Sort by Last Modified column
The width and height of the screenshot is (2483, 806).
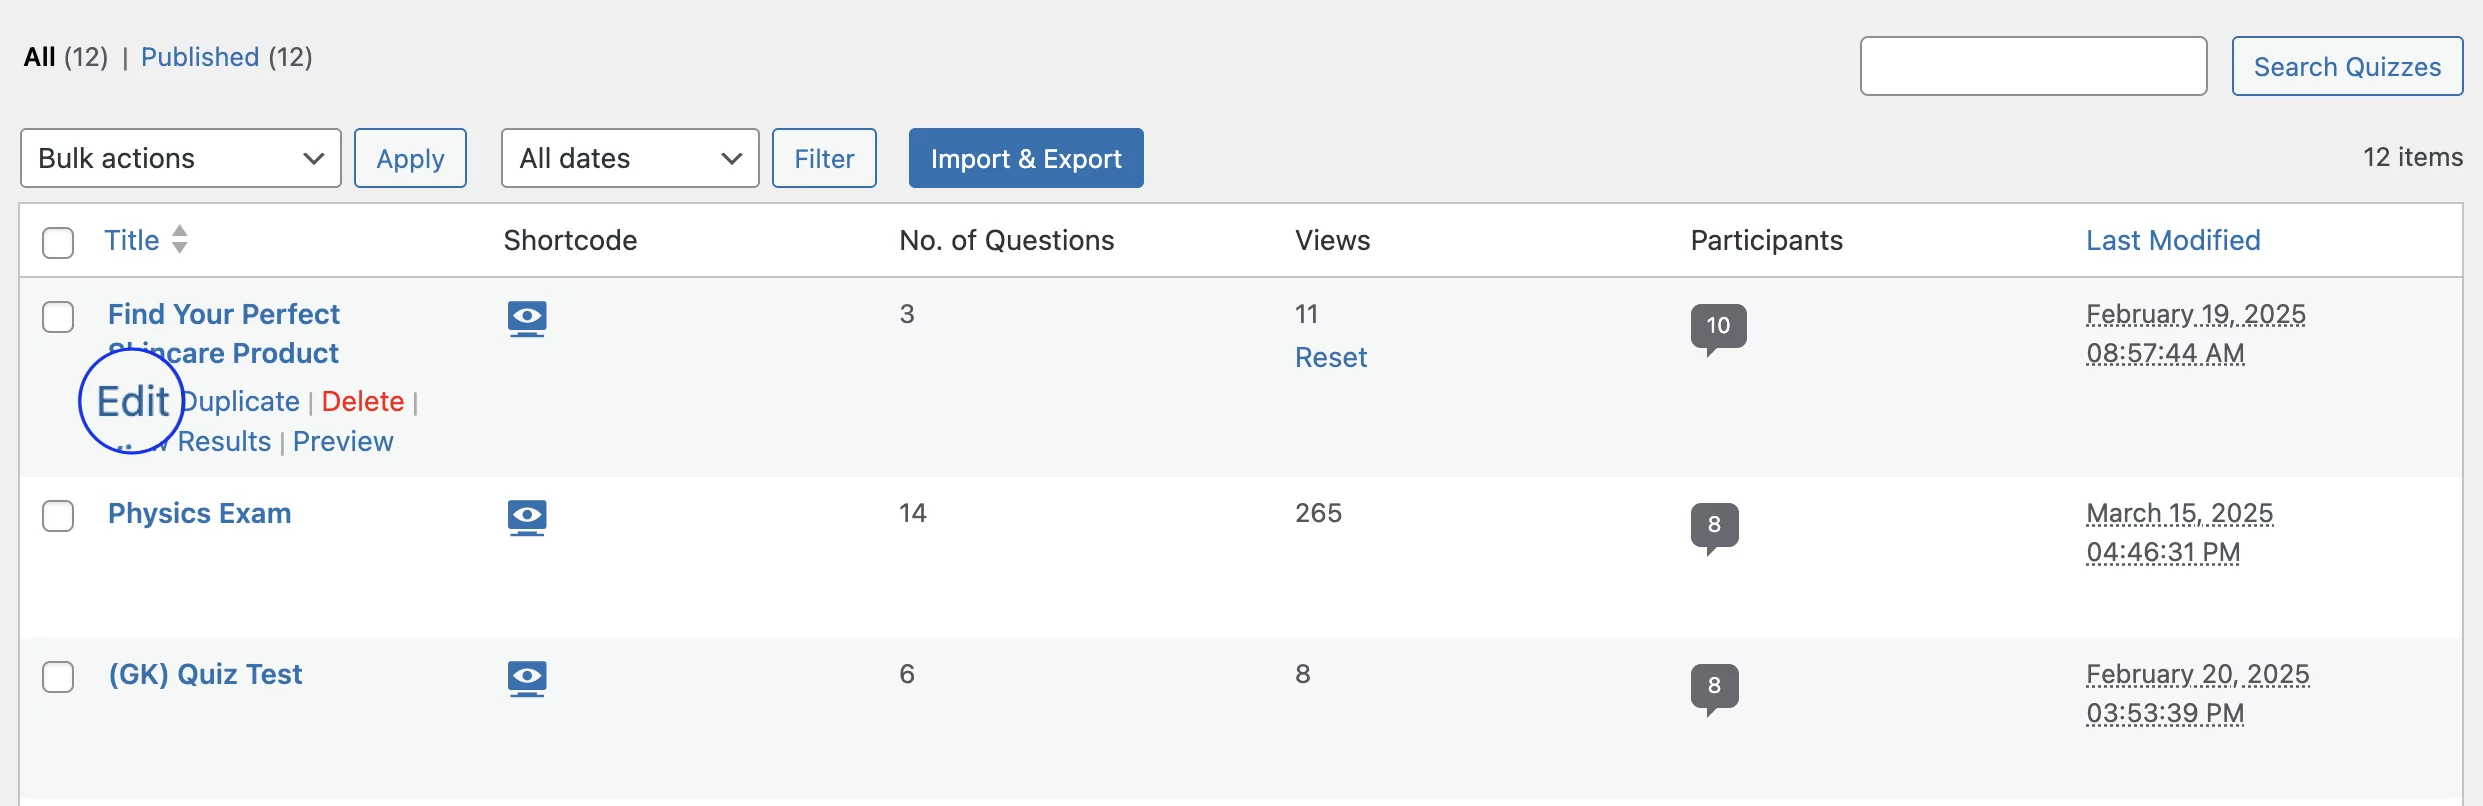(x=2173, y=240)
